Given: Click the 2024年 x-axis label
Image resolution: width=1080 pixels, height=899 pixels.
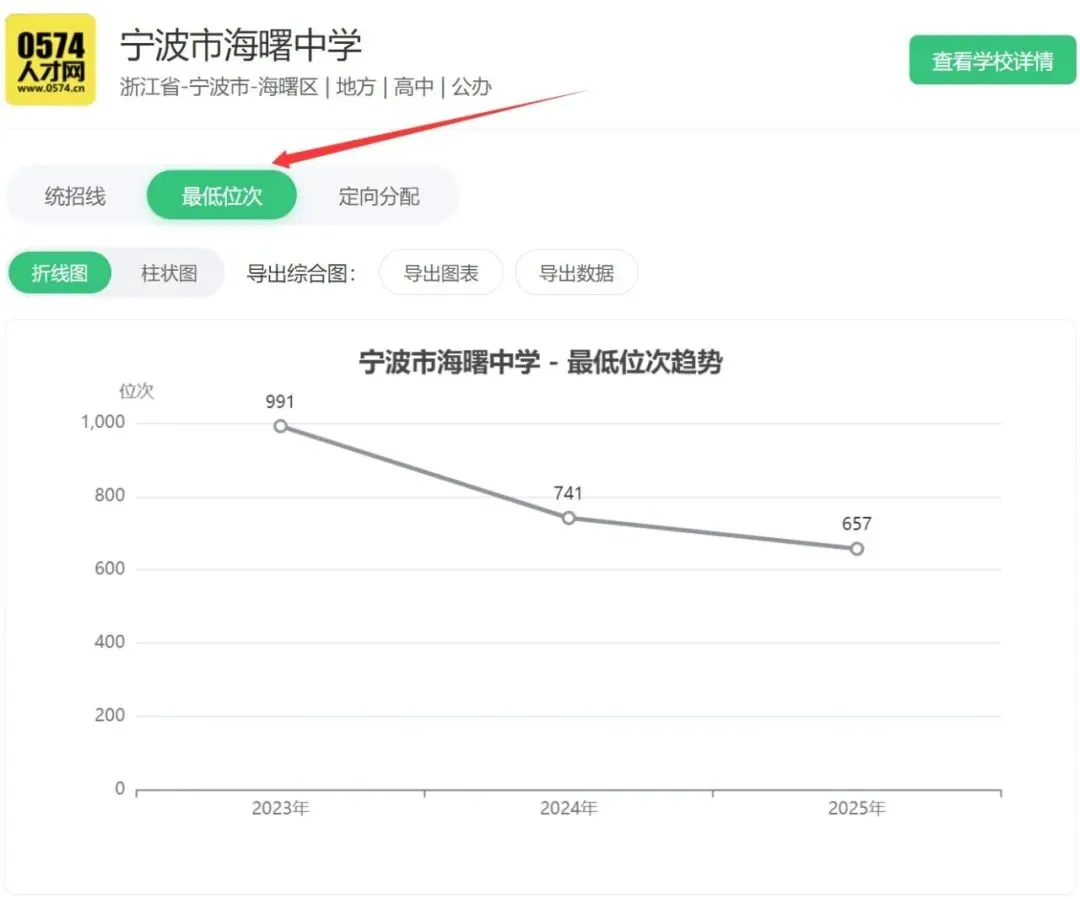Looking at the screenshot, I should (x=568, y=808).
